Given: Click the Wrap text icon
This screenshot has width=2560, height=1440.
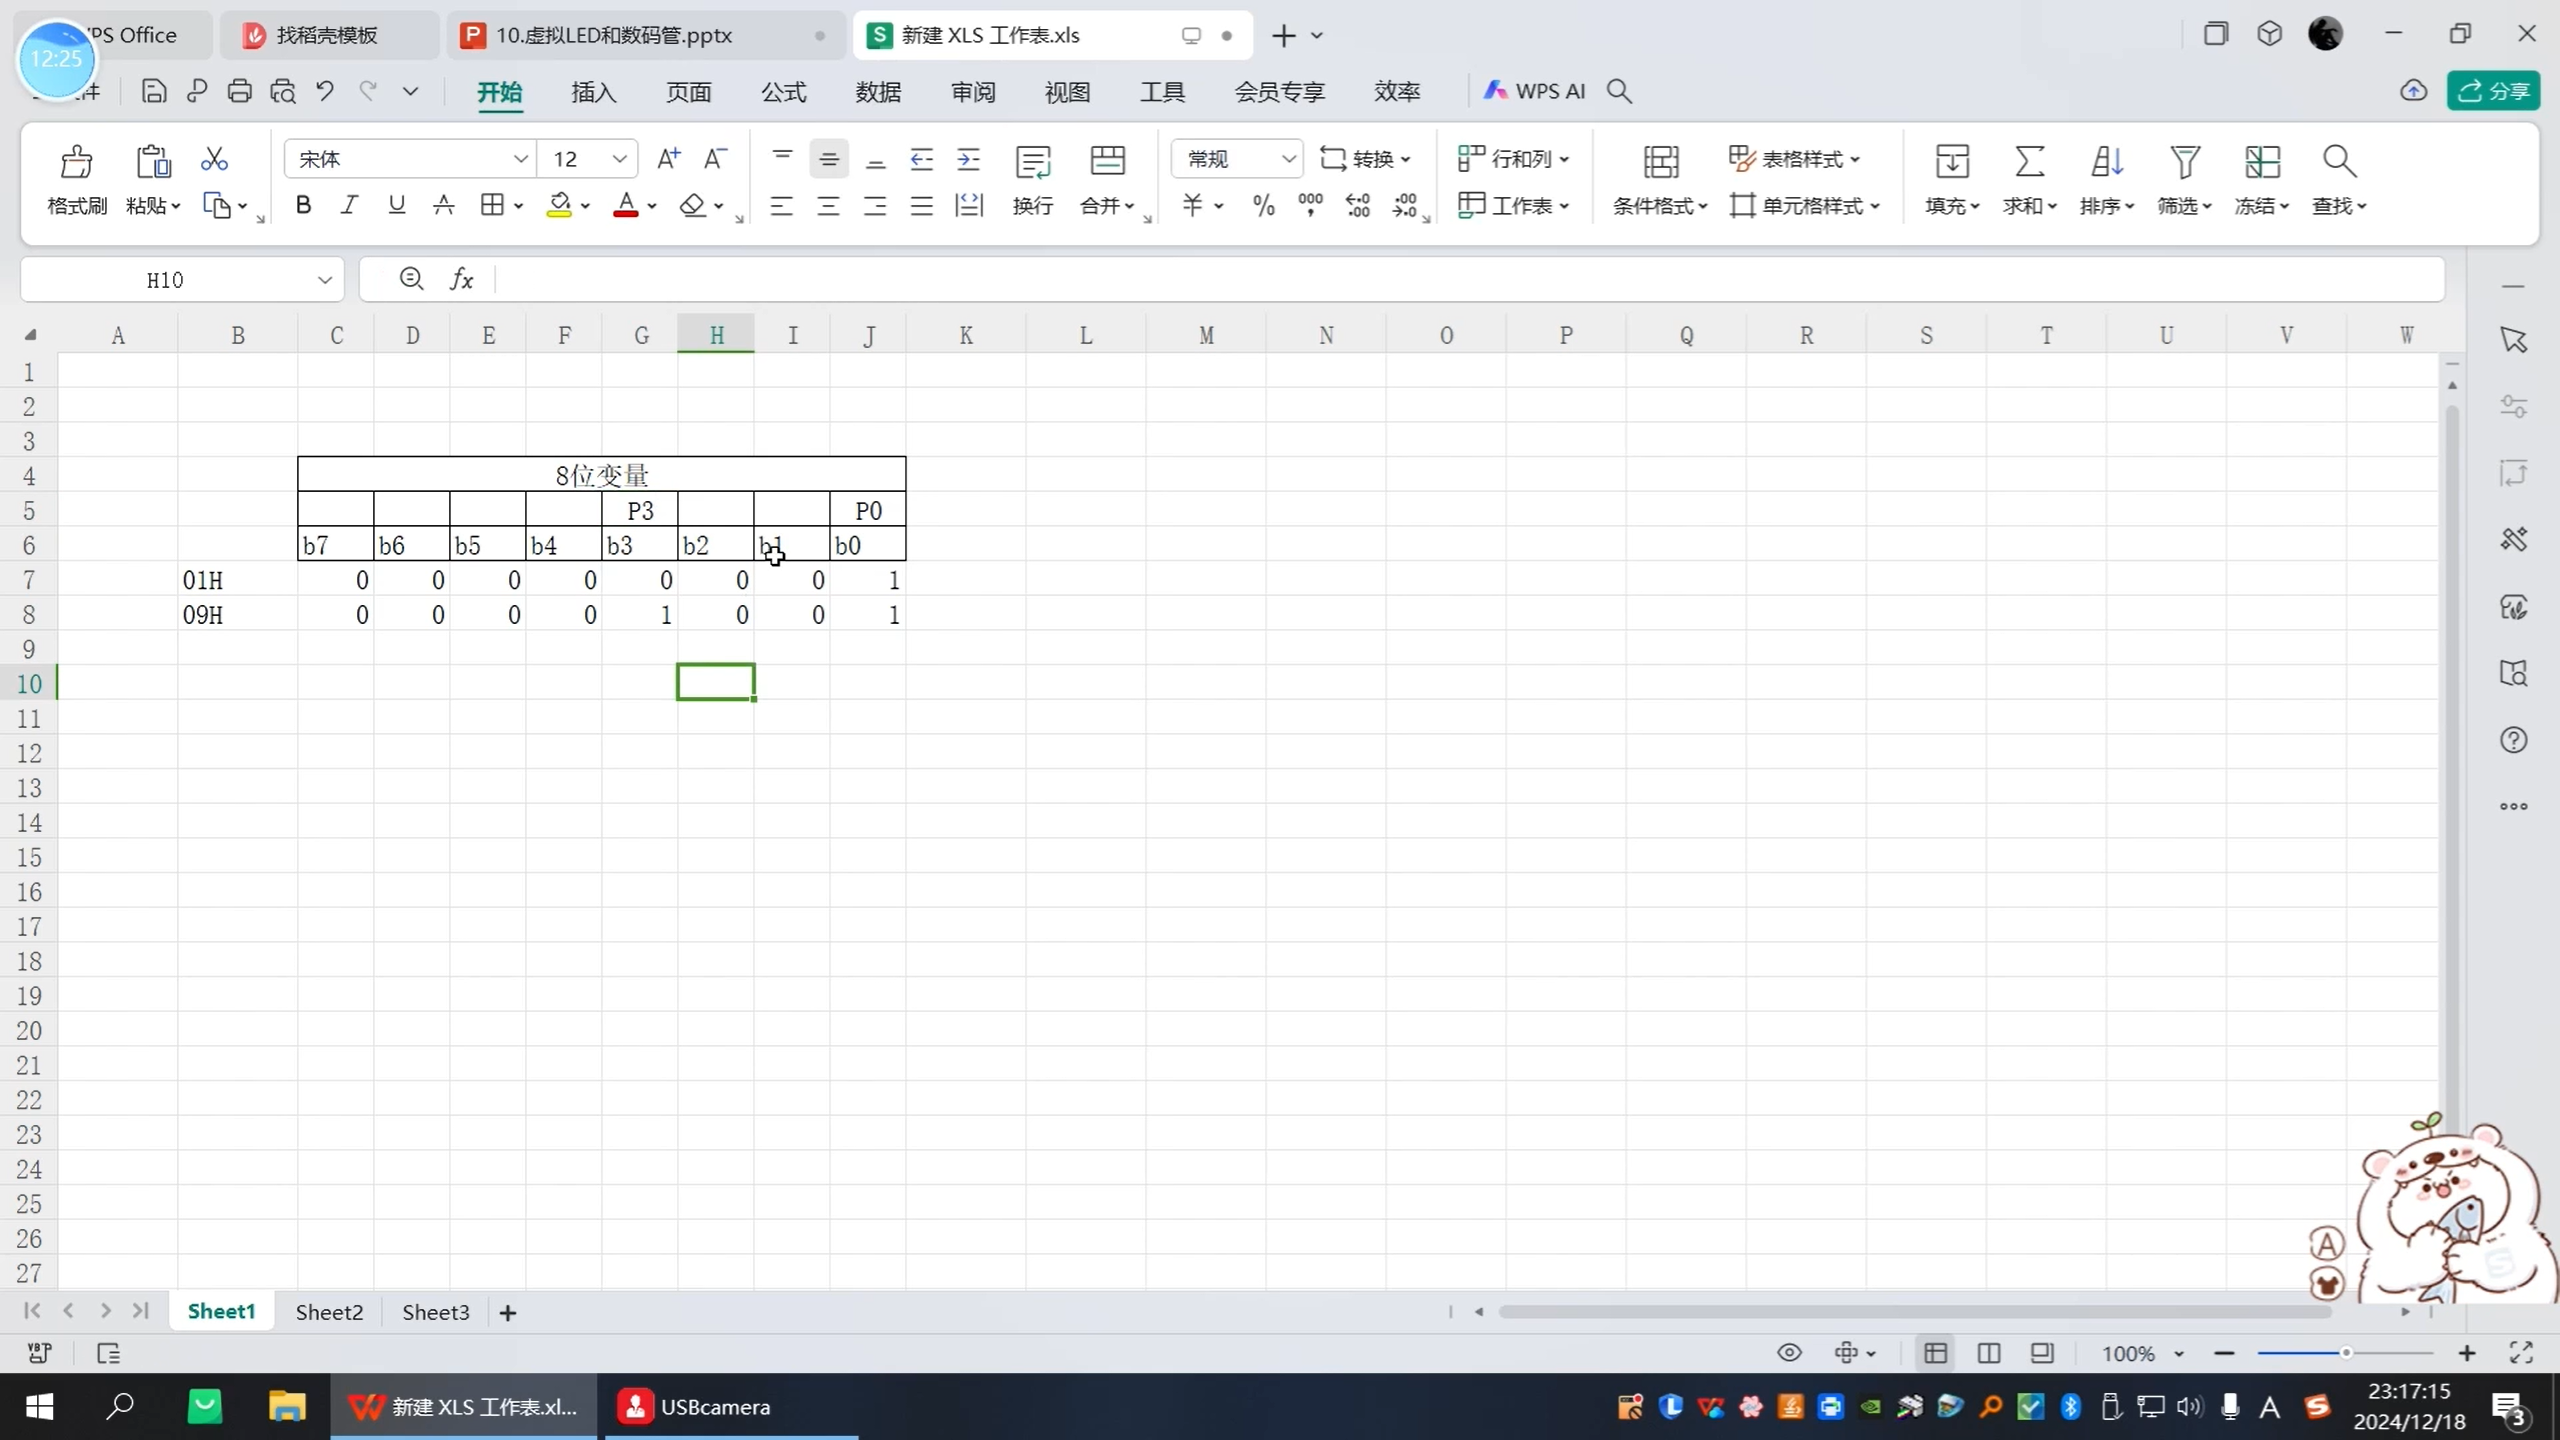Looking at the screenshot, I should coord(1032,162).
